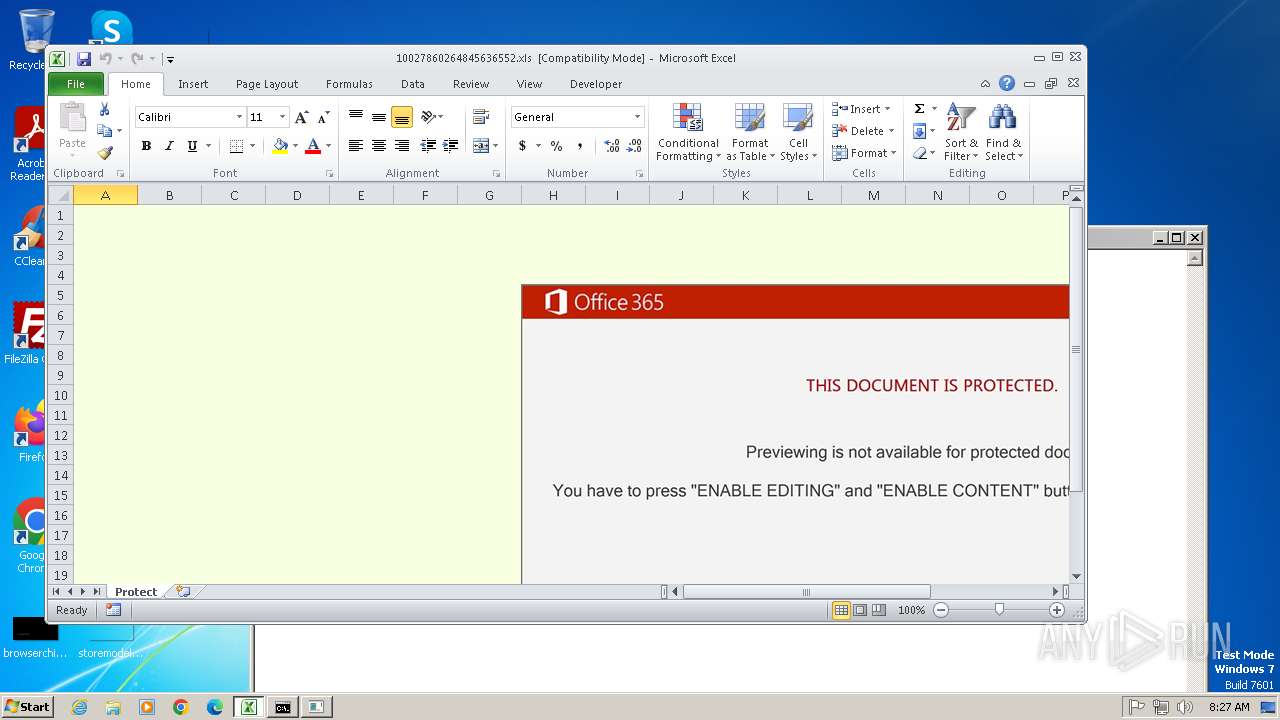1280x720 pixels.
Task: Open Excel Help question mark icon
Action: [1007, 84]
